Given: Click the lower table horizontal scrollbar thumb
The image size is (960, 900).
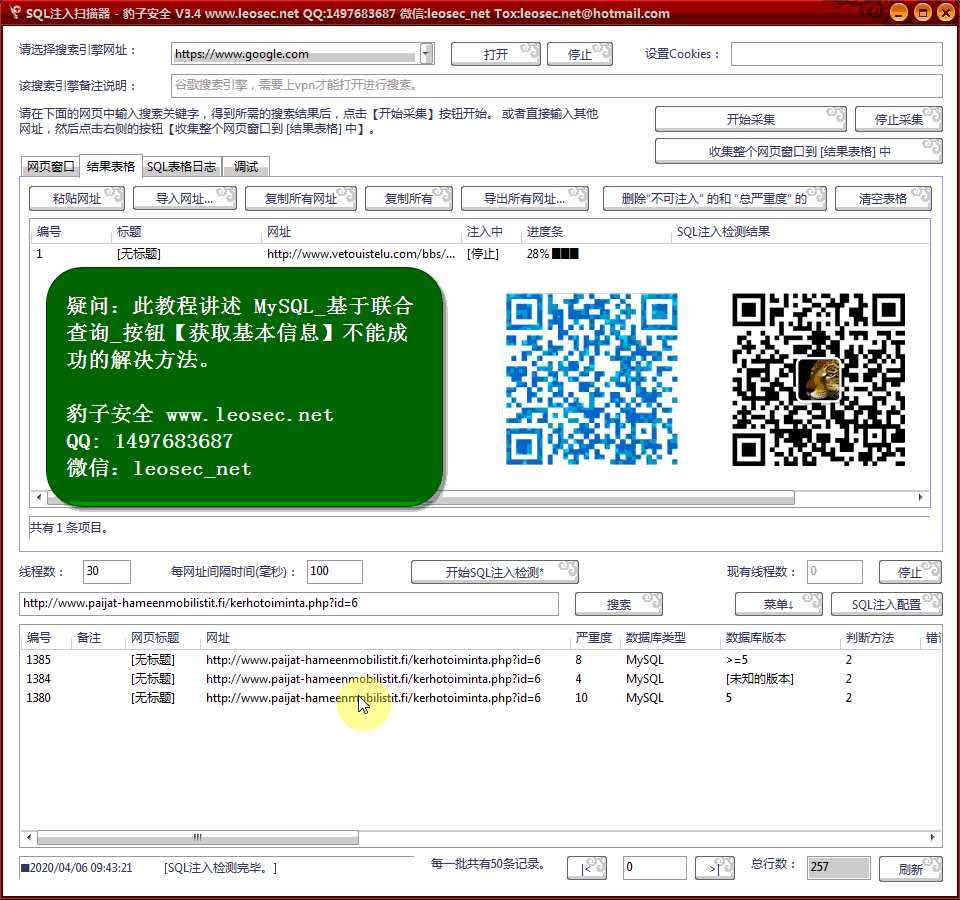Looking at the screenshot, I should (198, 837).
